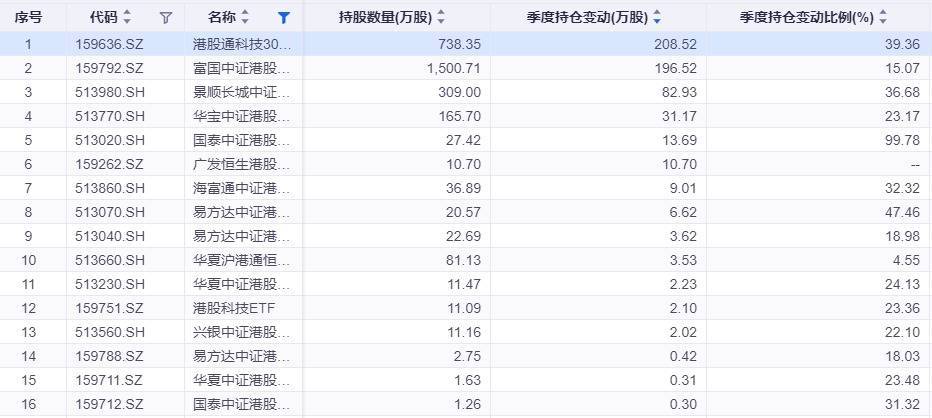Click fund name 华夏沪港通恒…

243,260
